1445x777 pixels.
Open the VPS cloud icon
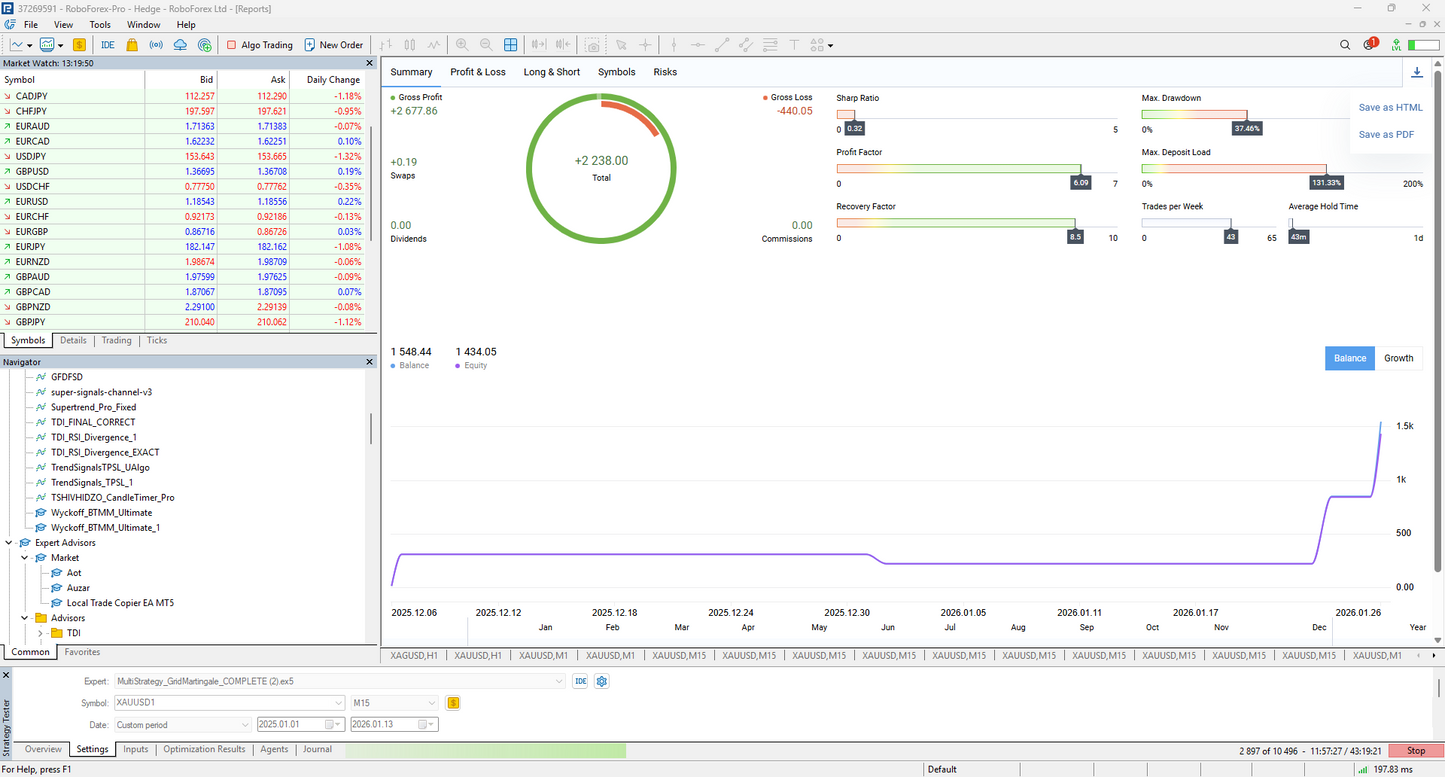pos(182,44)
